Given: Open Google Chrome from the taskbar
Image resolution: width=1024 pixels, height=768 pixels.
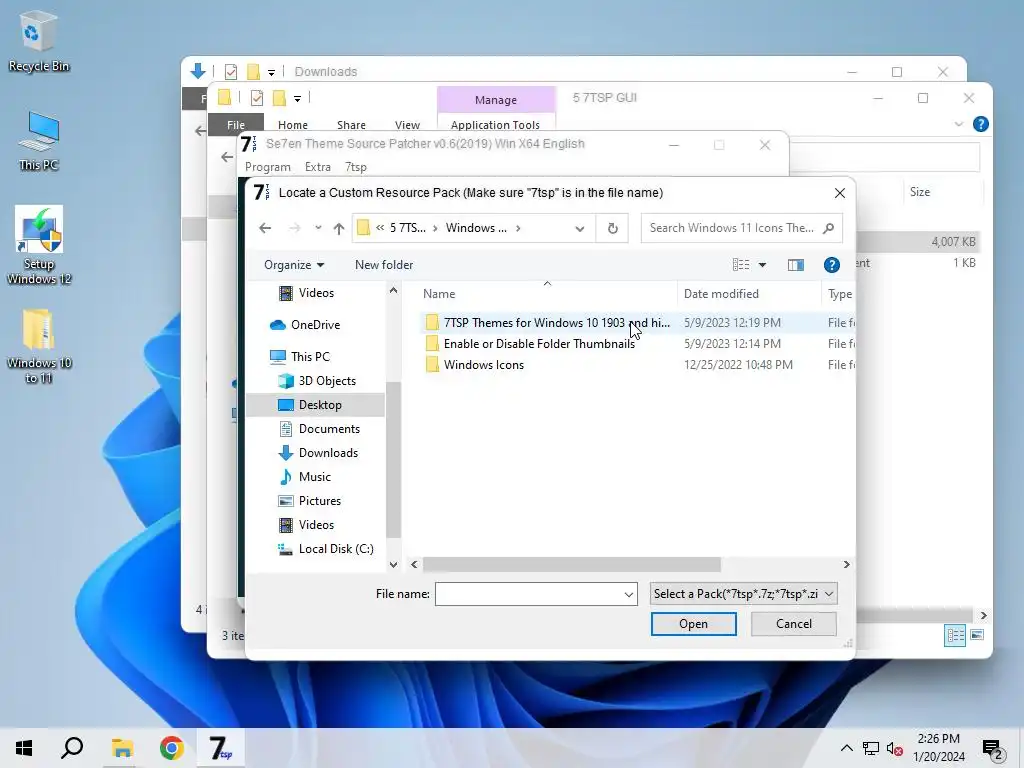Looking at the screenshot, I should [x=171, y=748].
